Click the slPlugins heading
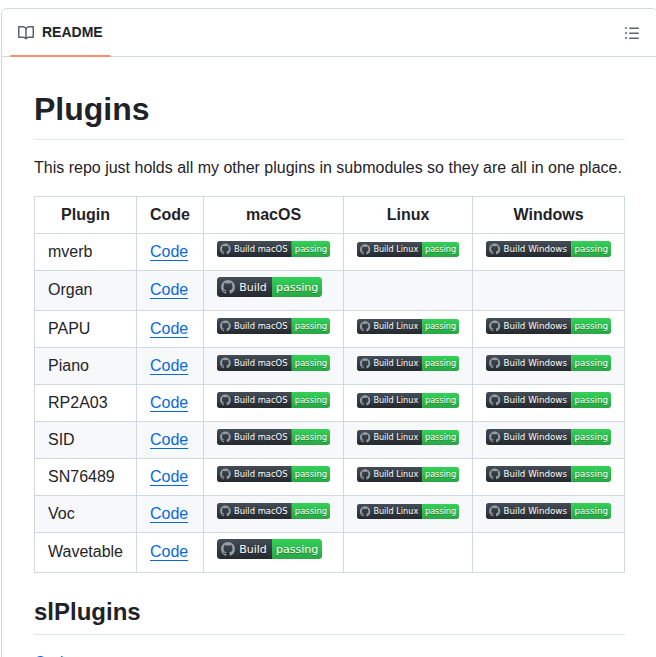656x657 pixels. (87, 612)
